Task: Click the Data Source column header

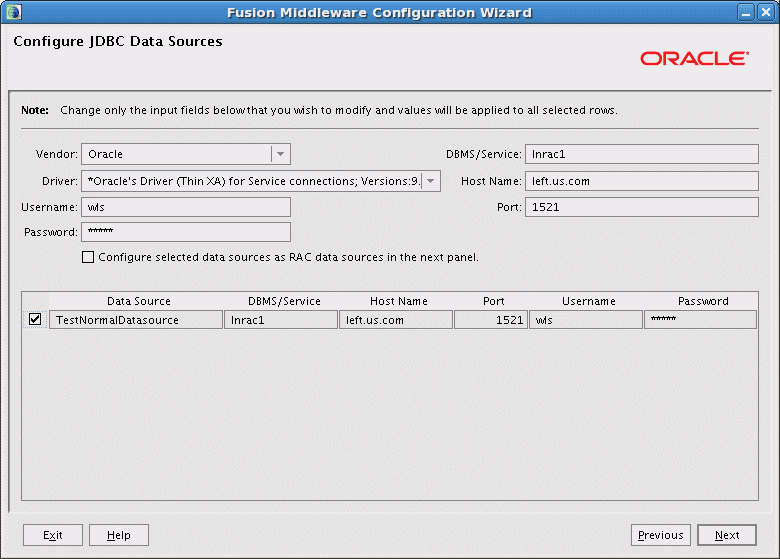Action: (138, 301)
